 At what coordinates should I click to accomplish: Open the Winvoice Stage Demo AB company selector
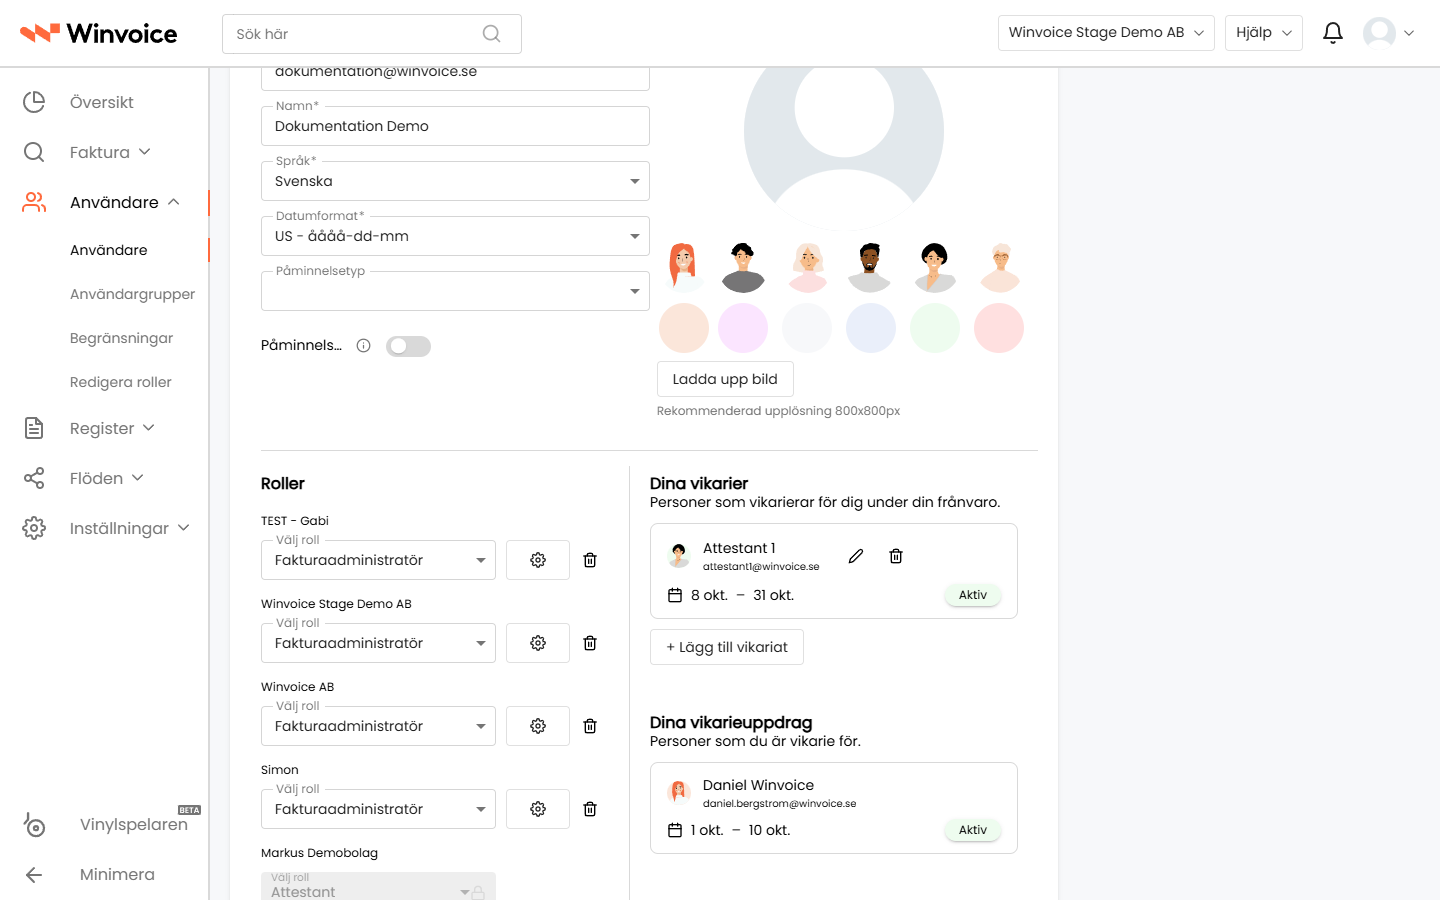coord(1106,33)
